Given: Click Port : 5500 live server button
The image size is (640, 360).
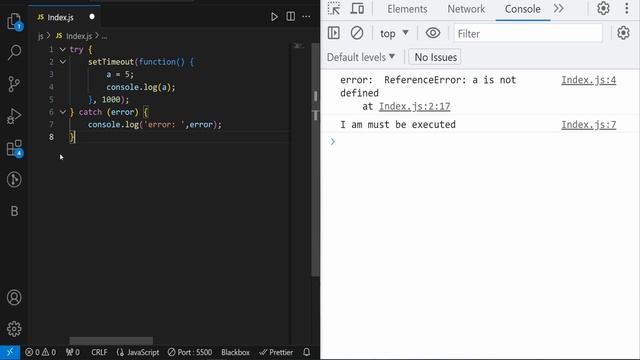Looking at the screenshot, I should pyautogui.click(x=190, y=352).
